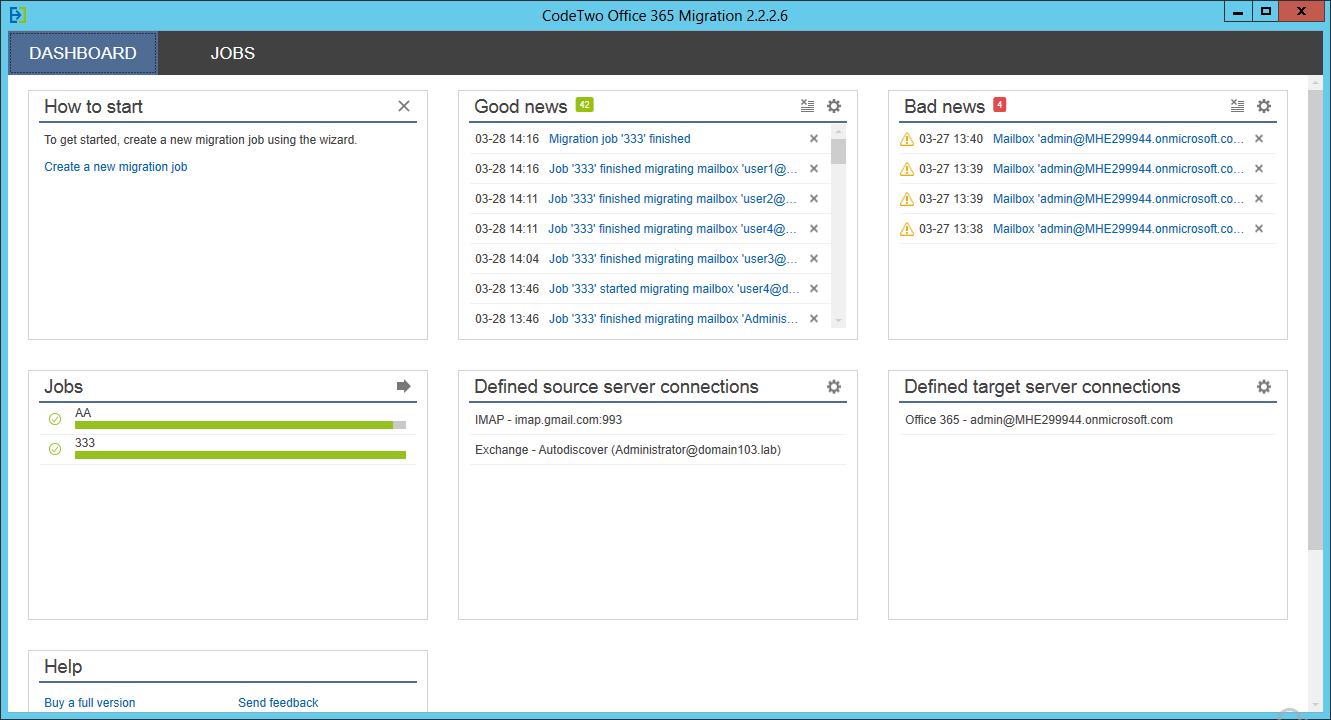Viewport: 1331px width, 720px height.
Task: Dismiss the 'user2@' news entry
Action: (x=814, y=199)
